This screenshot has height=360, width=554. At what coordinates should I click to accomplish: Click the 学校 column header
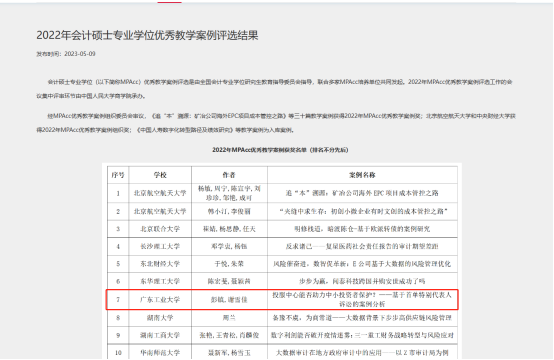click(x=160, y=175)
